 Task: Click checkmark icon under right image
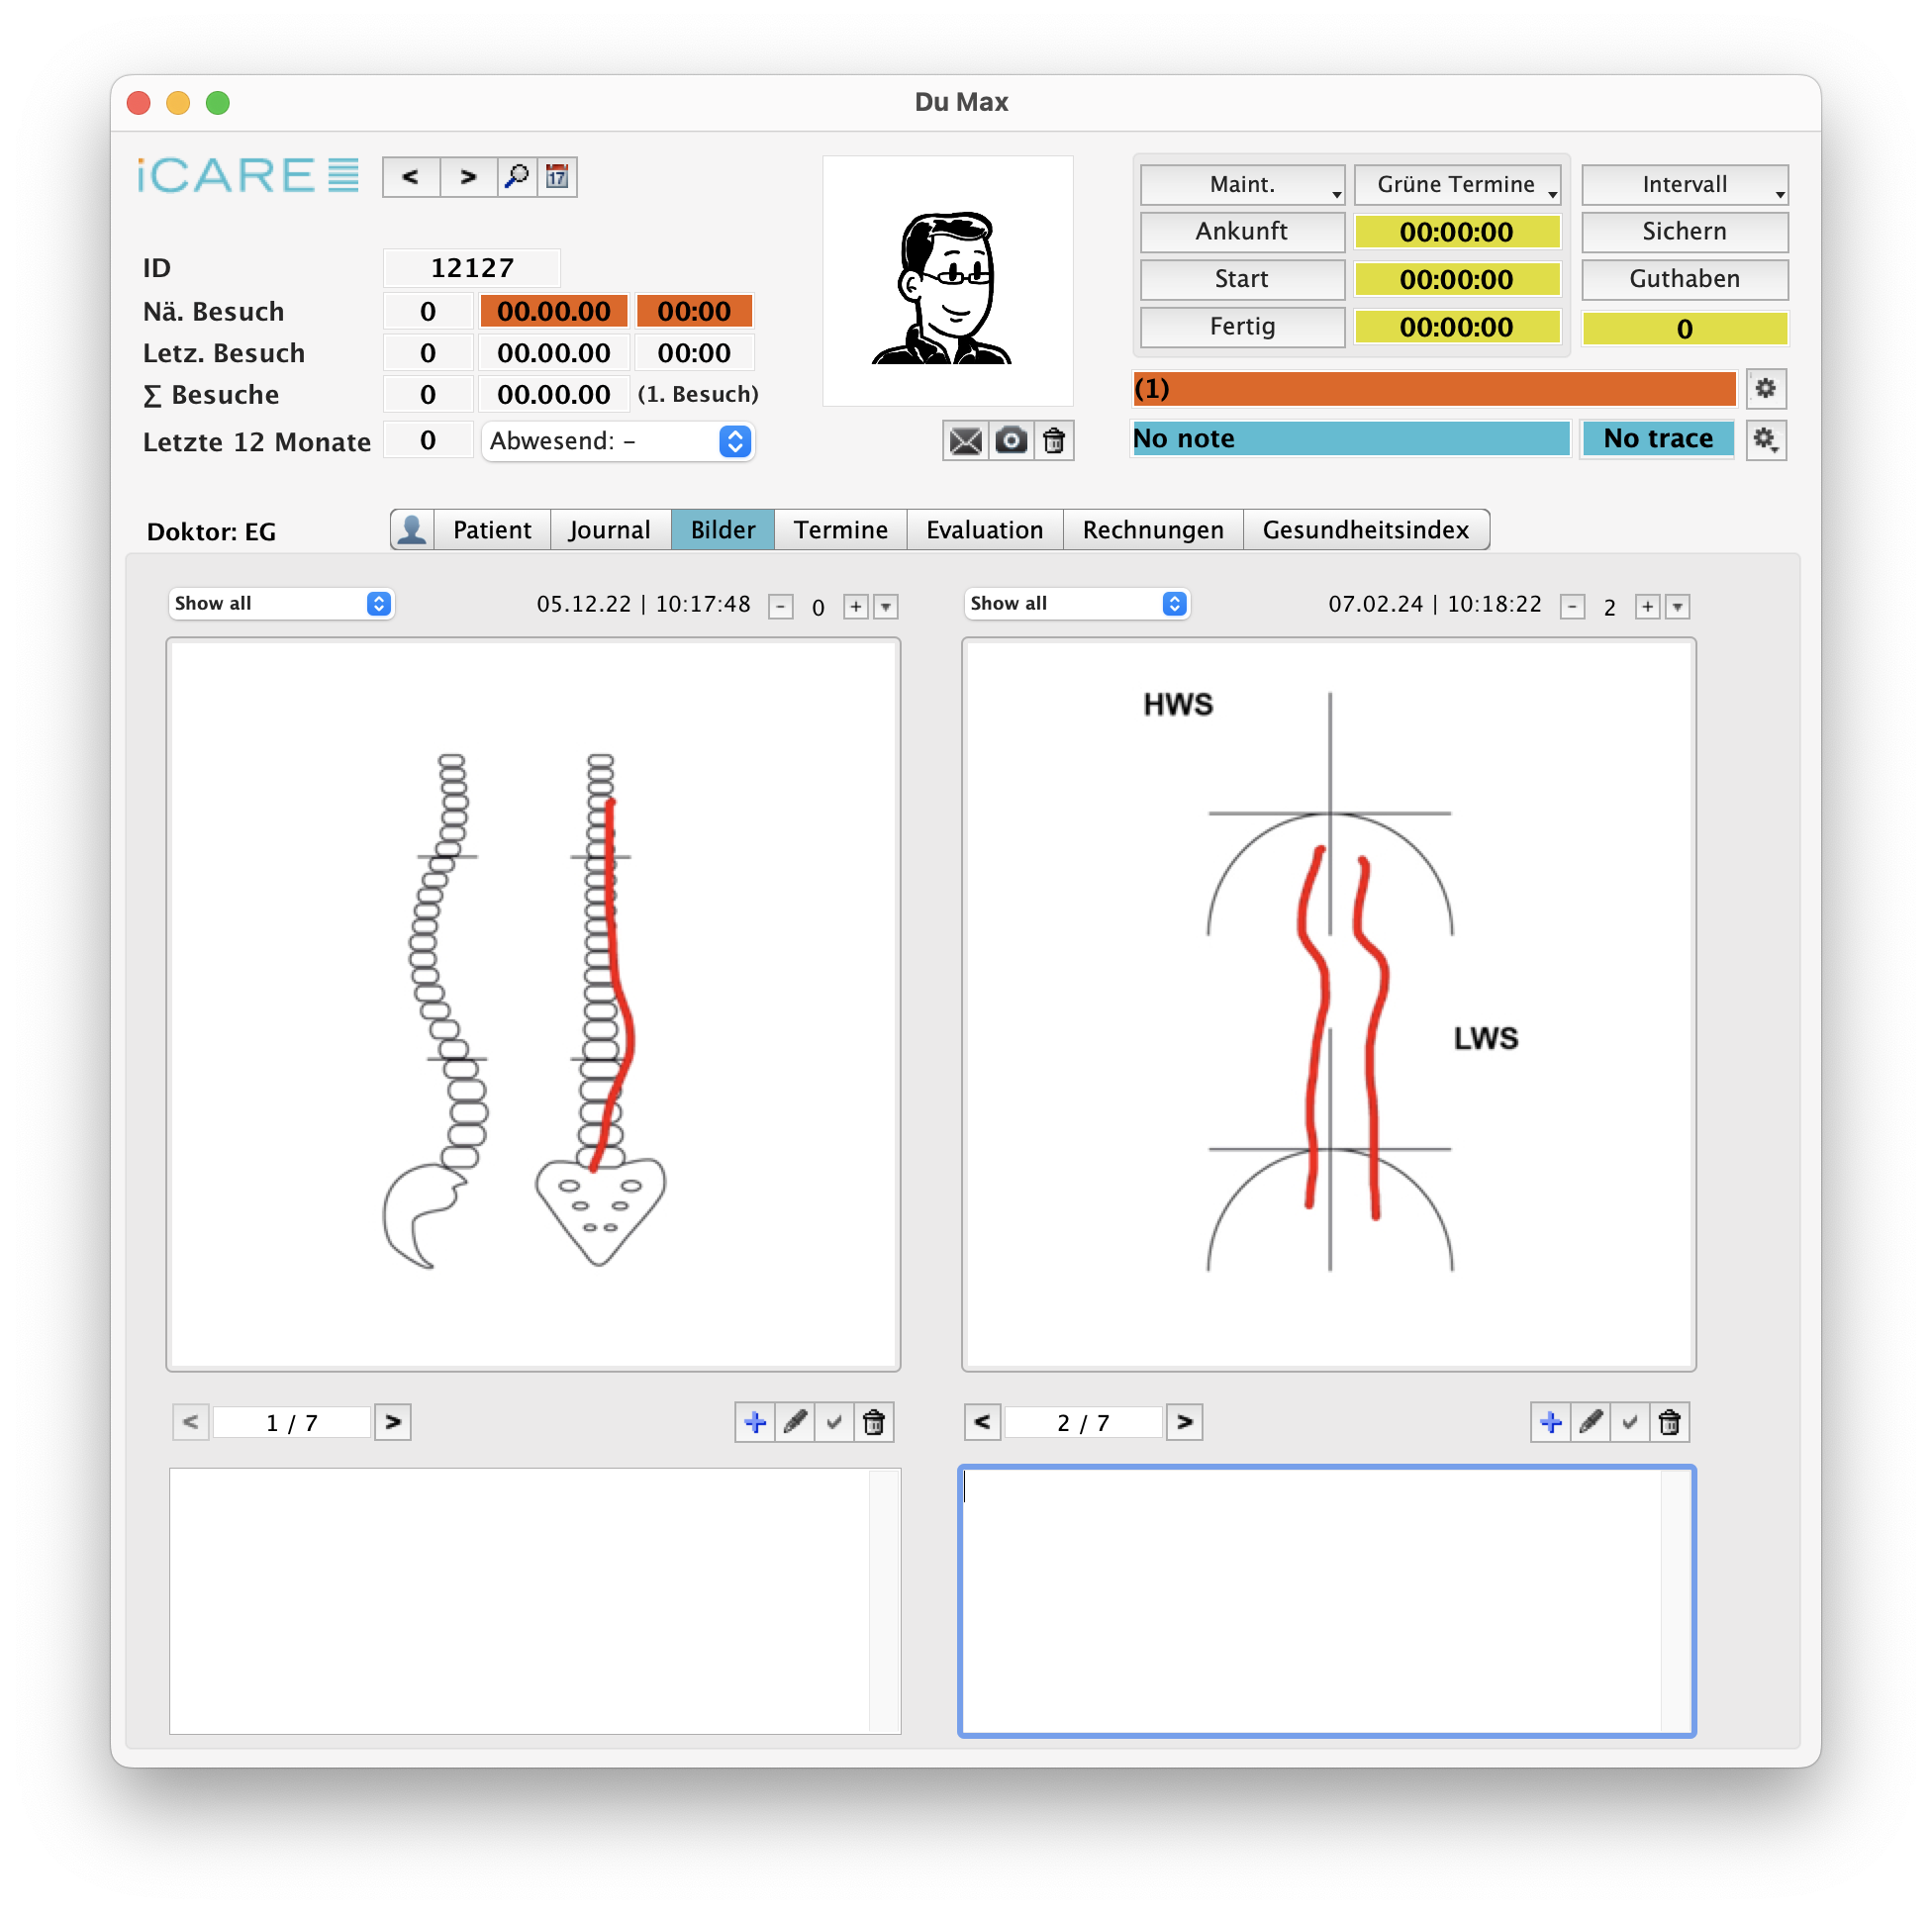[1630, 1422]
